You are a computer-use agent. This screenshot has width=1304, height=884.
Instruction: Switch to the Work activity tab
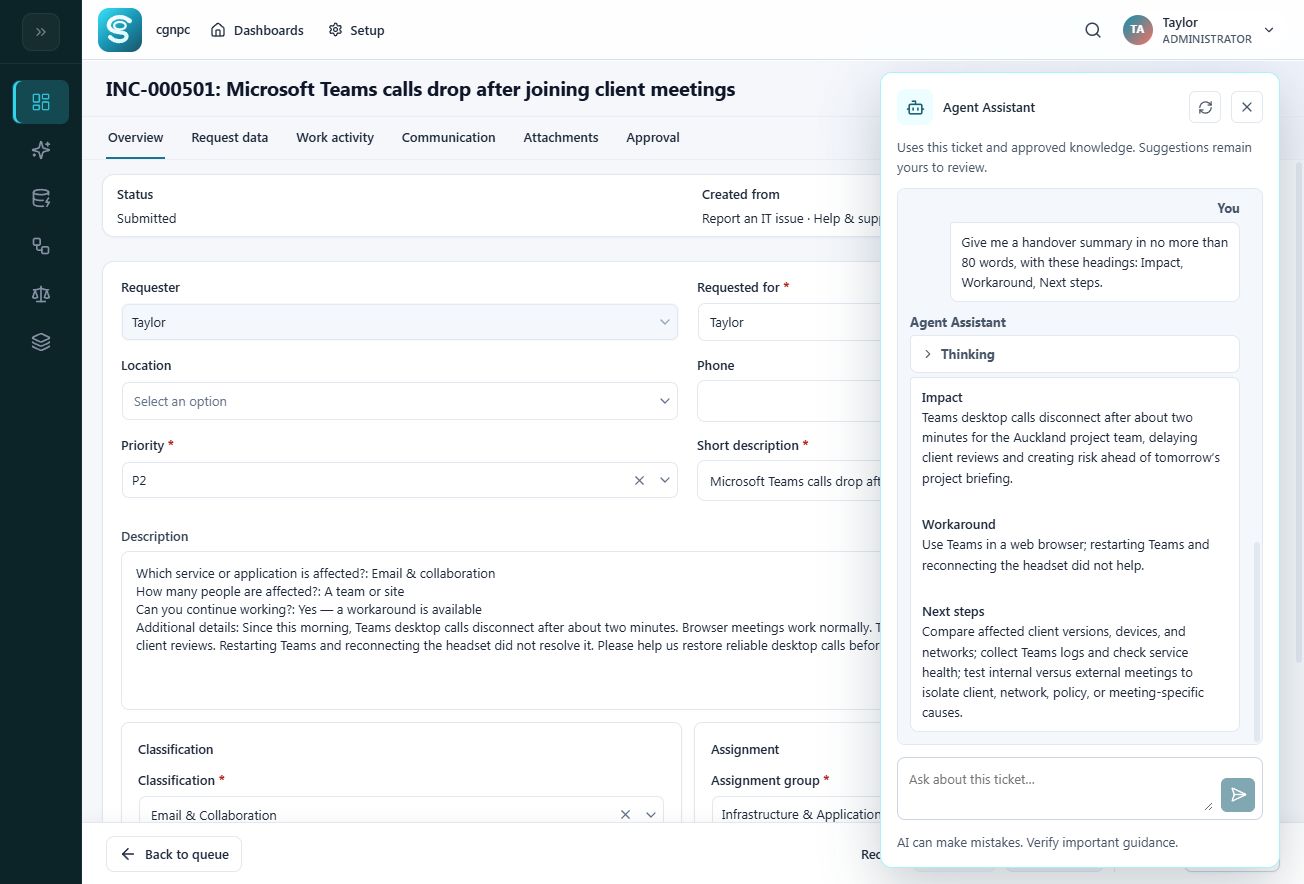pyautogui.click(x=335, y=138)
